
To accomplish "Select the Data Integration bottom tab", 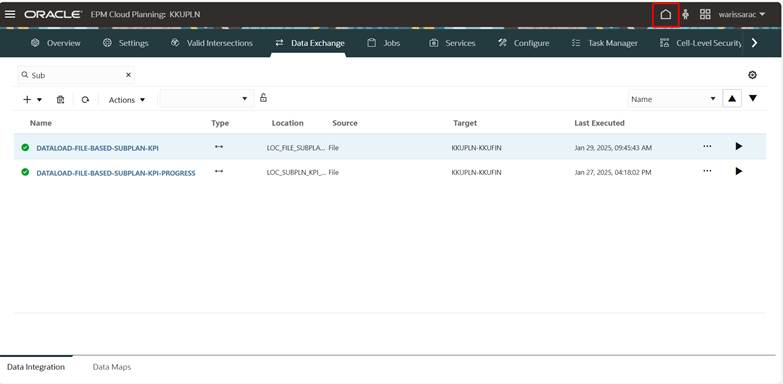I will 36,367.
